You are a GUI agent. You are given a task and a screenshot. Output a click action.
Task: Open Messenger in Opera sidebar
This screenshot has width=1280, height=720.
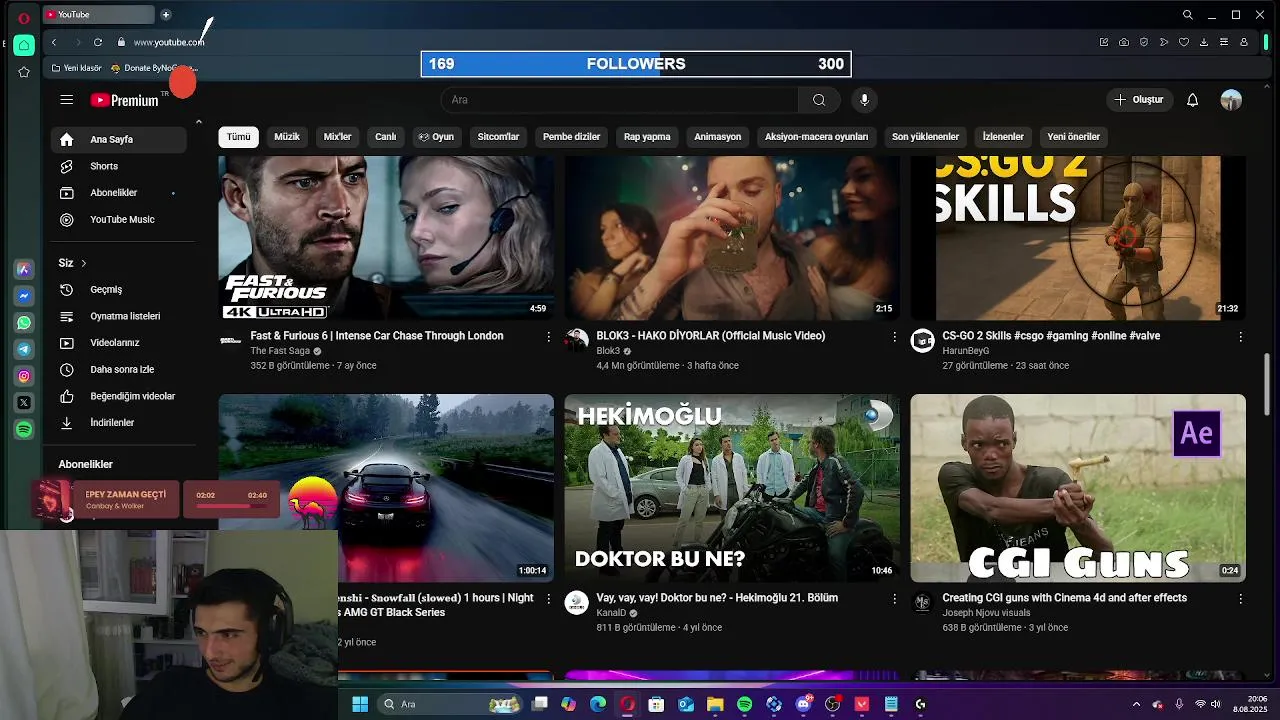pyautogui.click(x=24, y=296)
